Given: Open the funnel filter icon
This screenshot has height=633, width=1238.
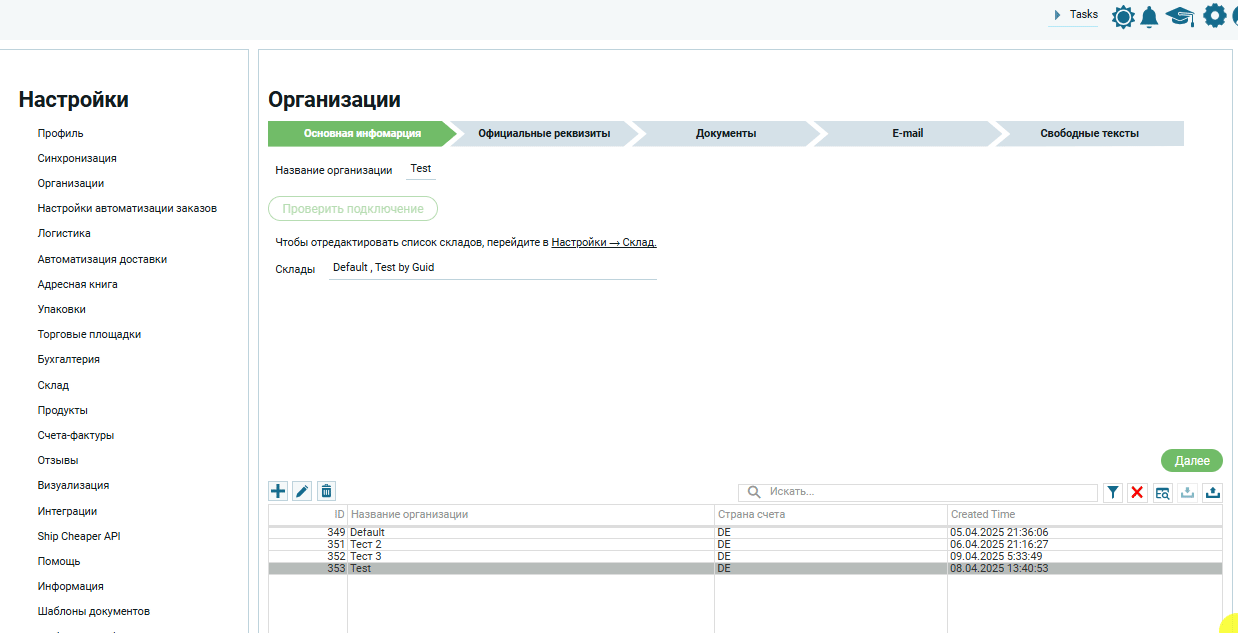Looking at the screenshot, I should [1113, 492].
